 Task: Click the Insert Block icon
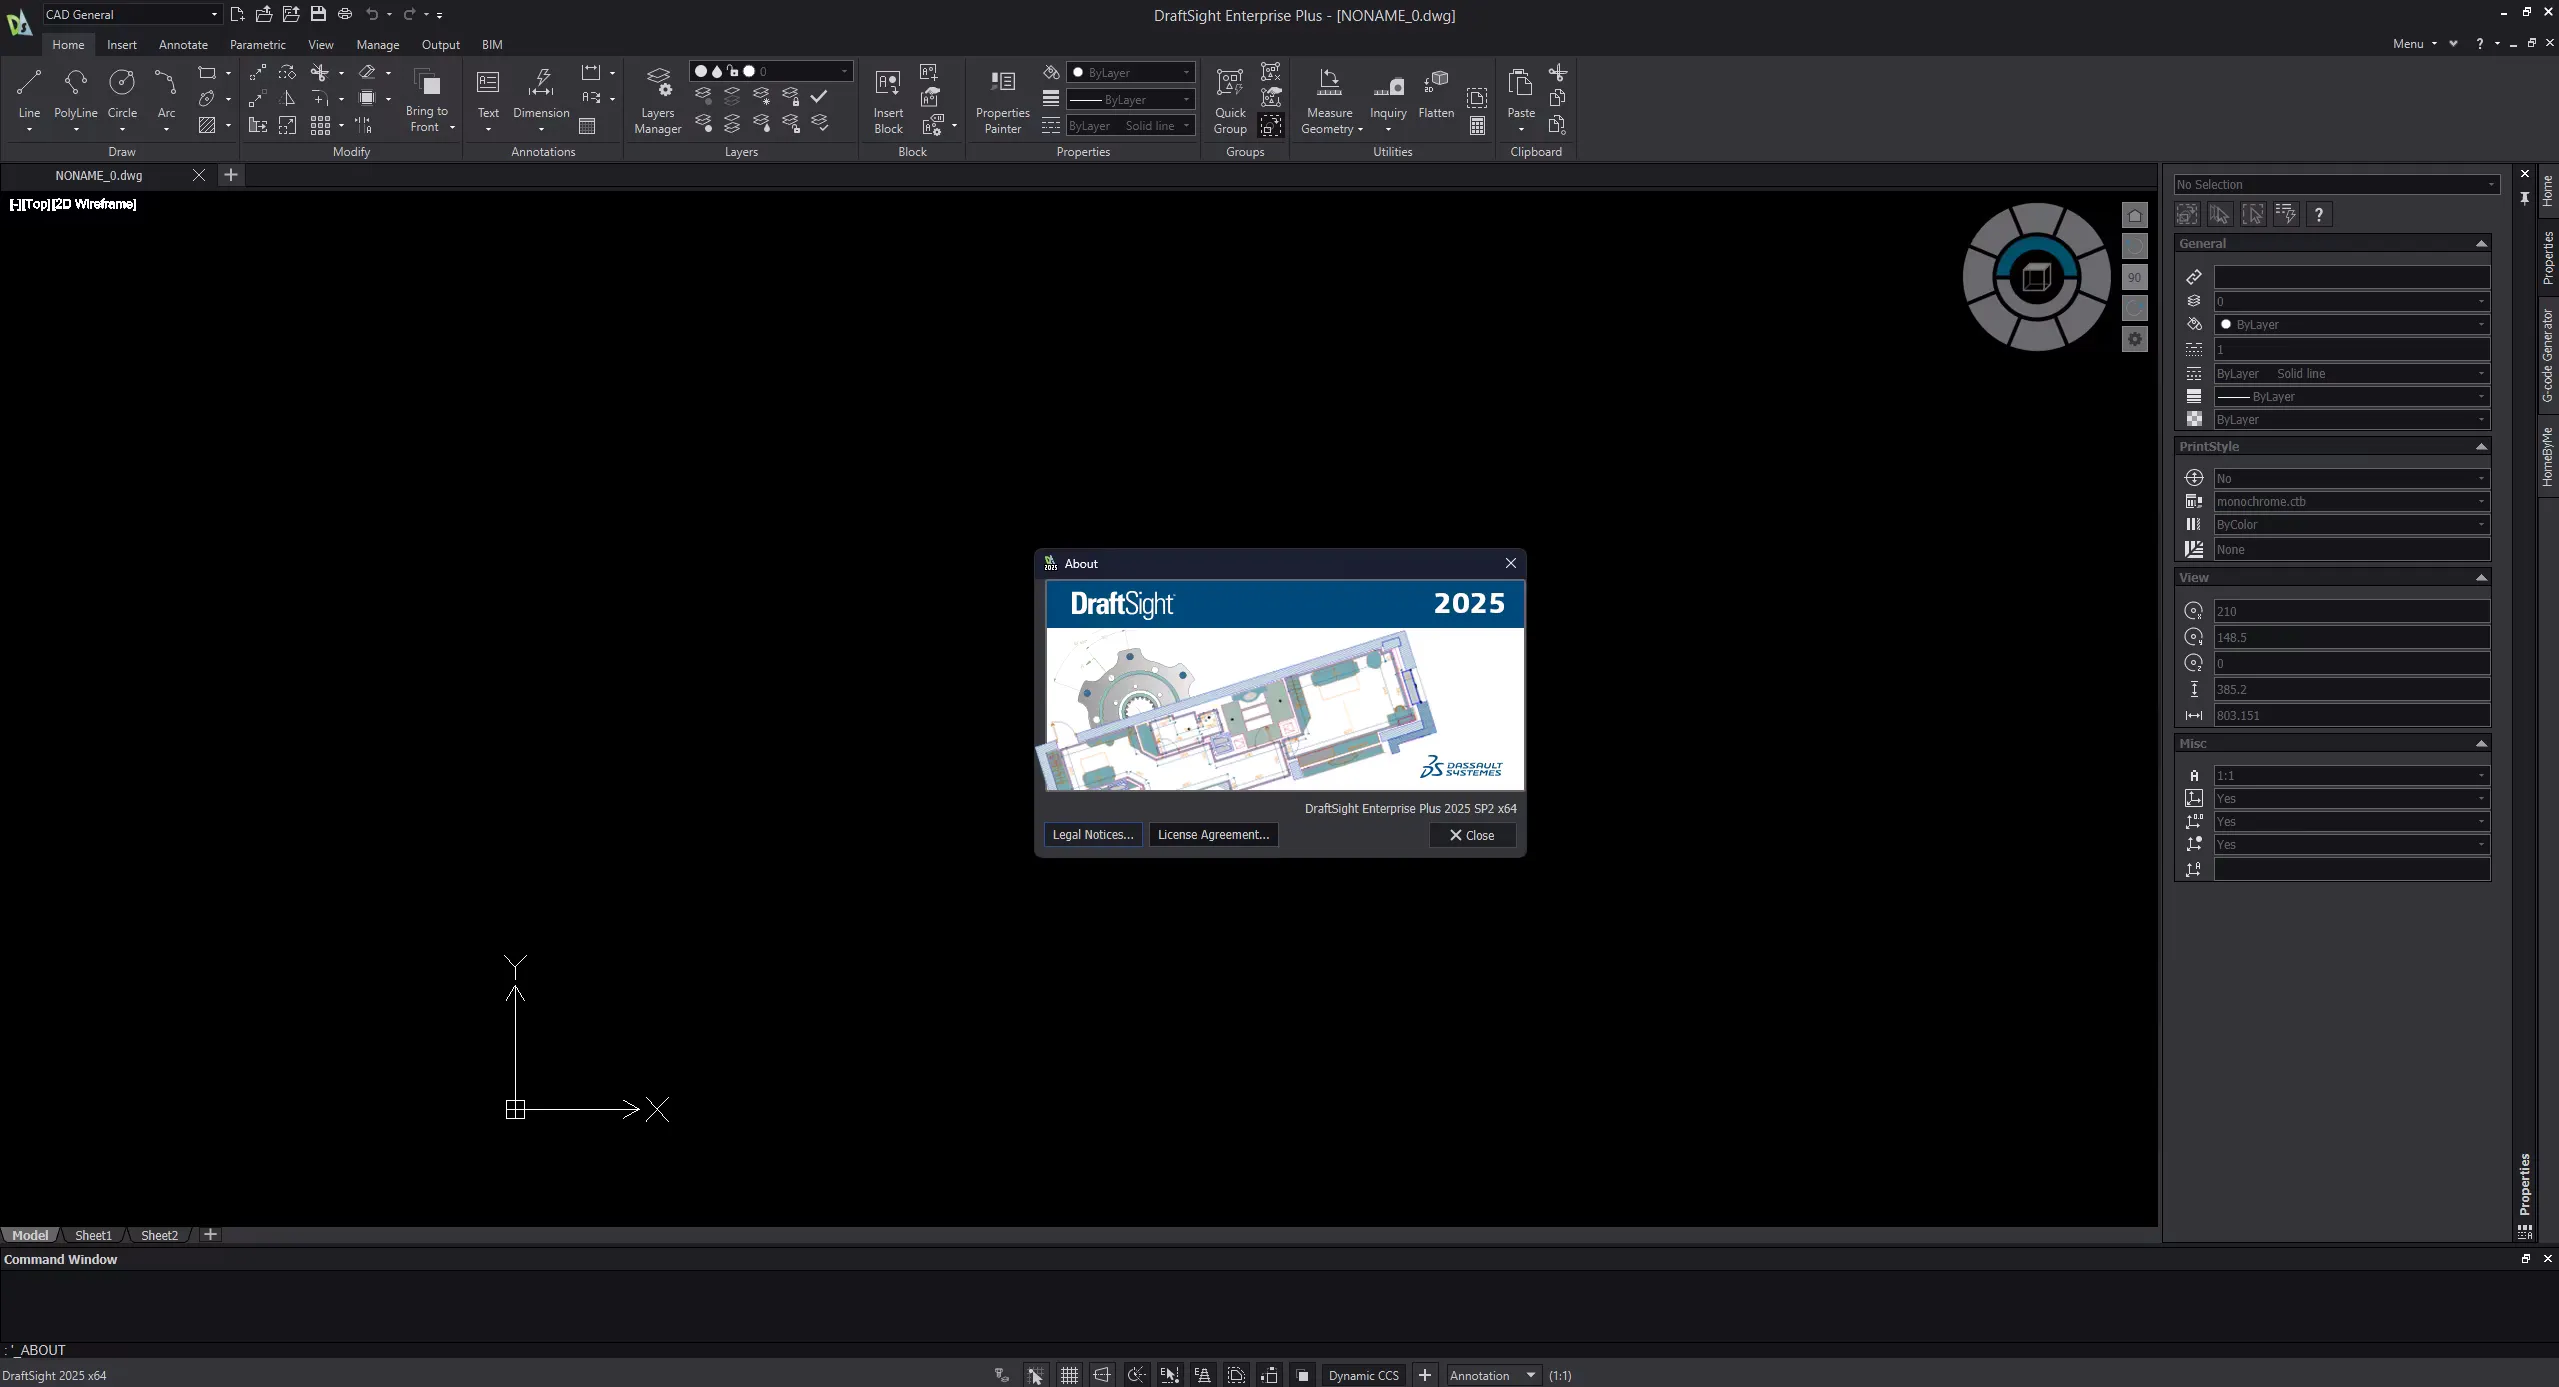(888, 100)
